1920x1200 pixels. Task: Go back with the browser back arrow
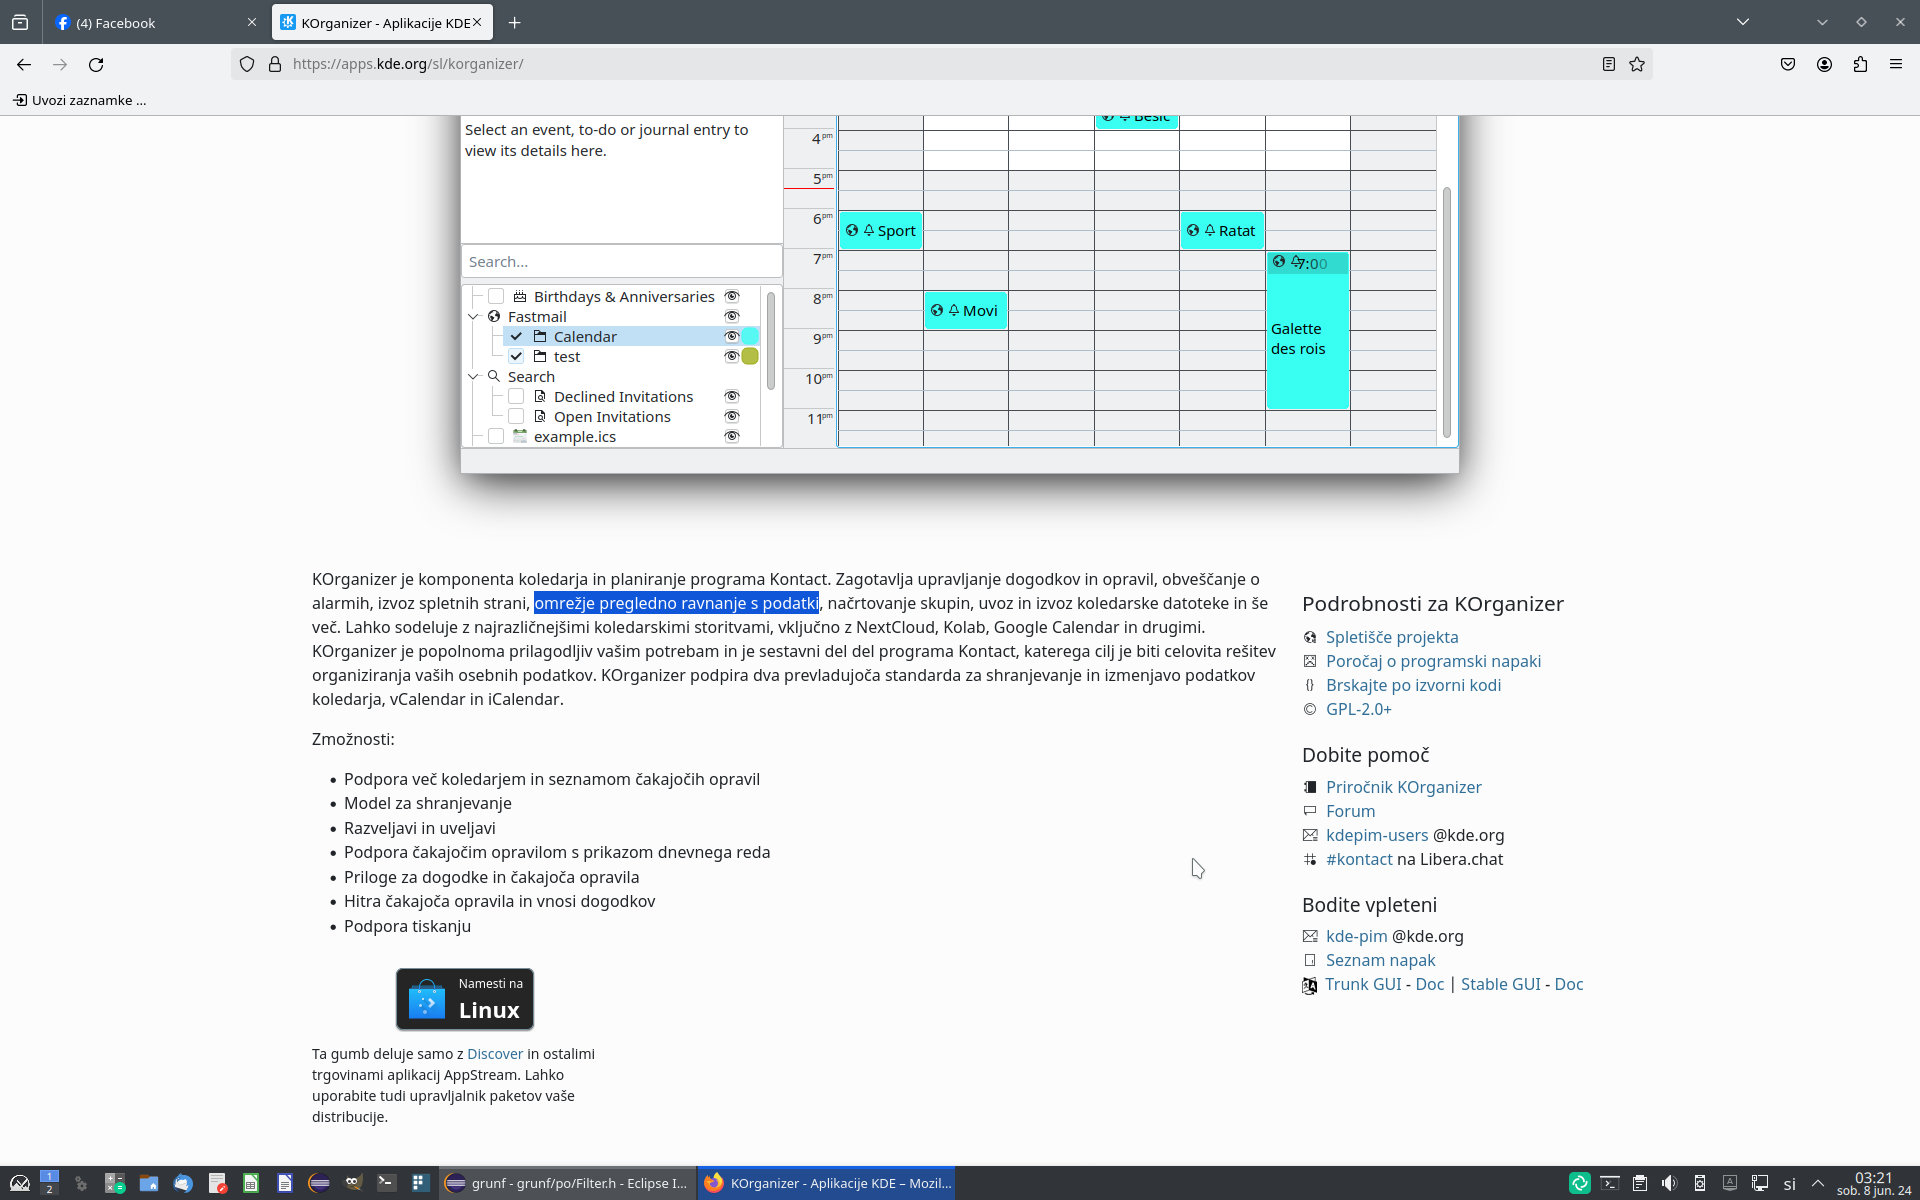[x=24, y=64]
